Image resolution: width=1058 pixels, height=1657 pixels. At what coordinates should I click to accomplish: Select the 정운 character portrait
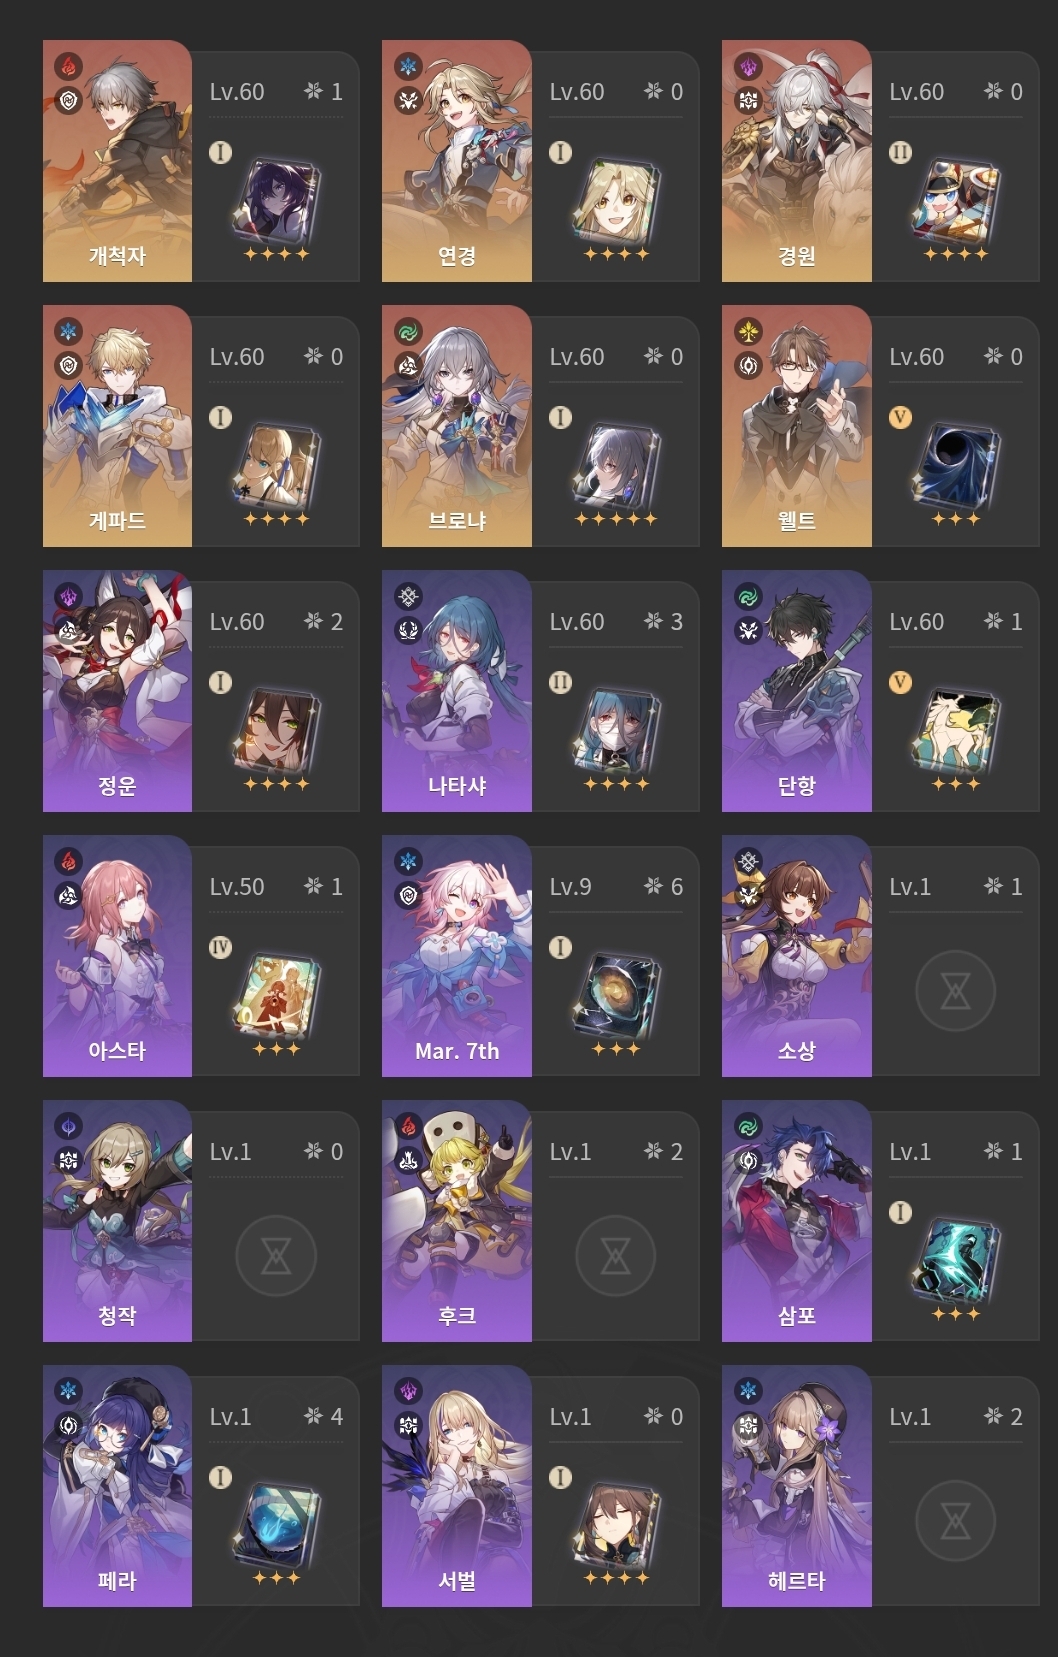coord(117,691)
